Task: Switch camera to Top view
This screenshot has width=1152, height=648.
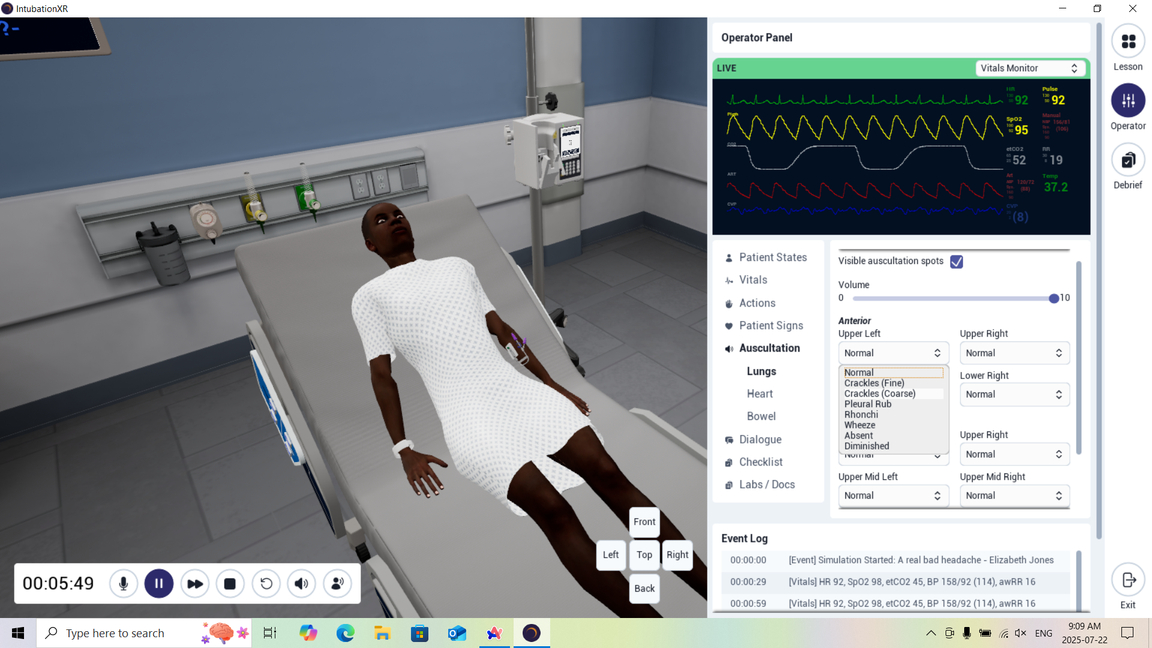Action: (x=644, y=555)
